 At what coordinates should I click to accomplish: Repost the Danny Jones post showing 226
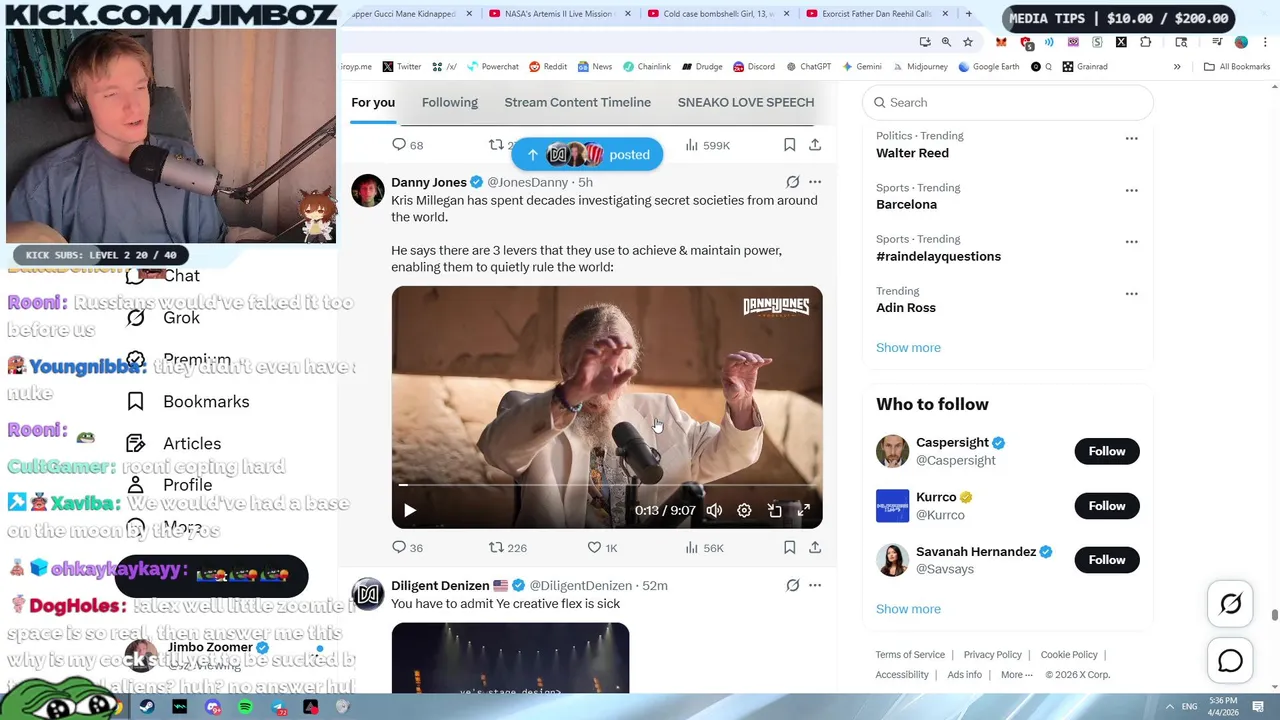[507, 548]
